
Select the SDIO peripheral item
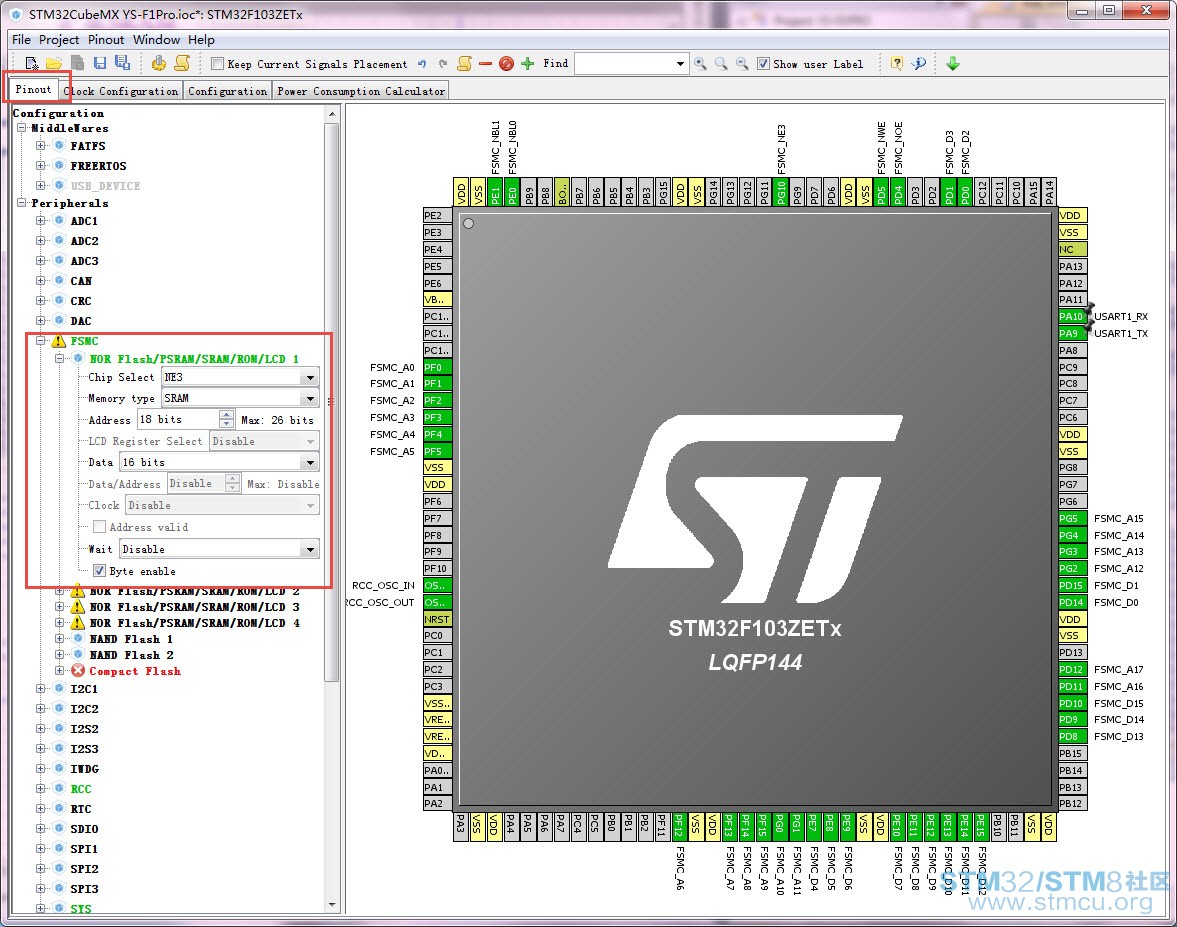[84, 829]
